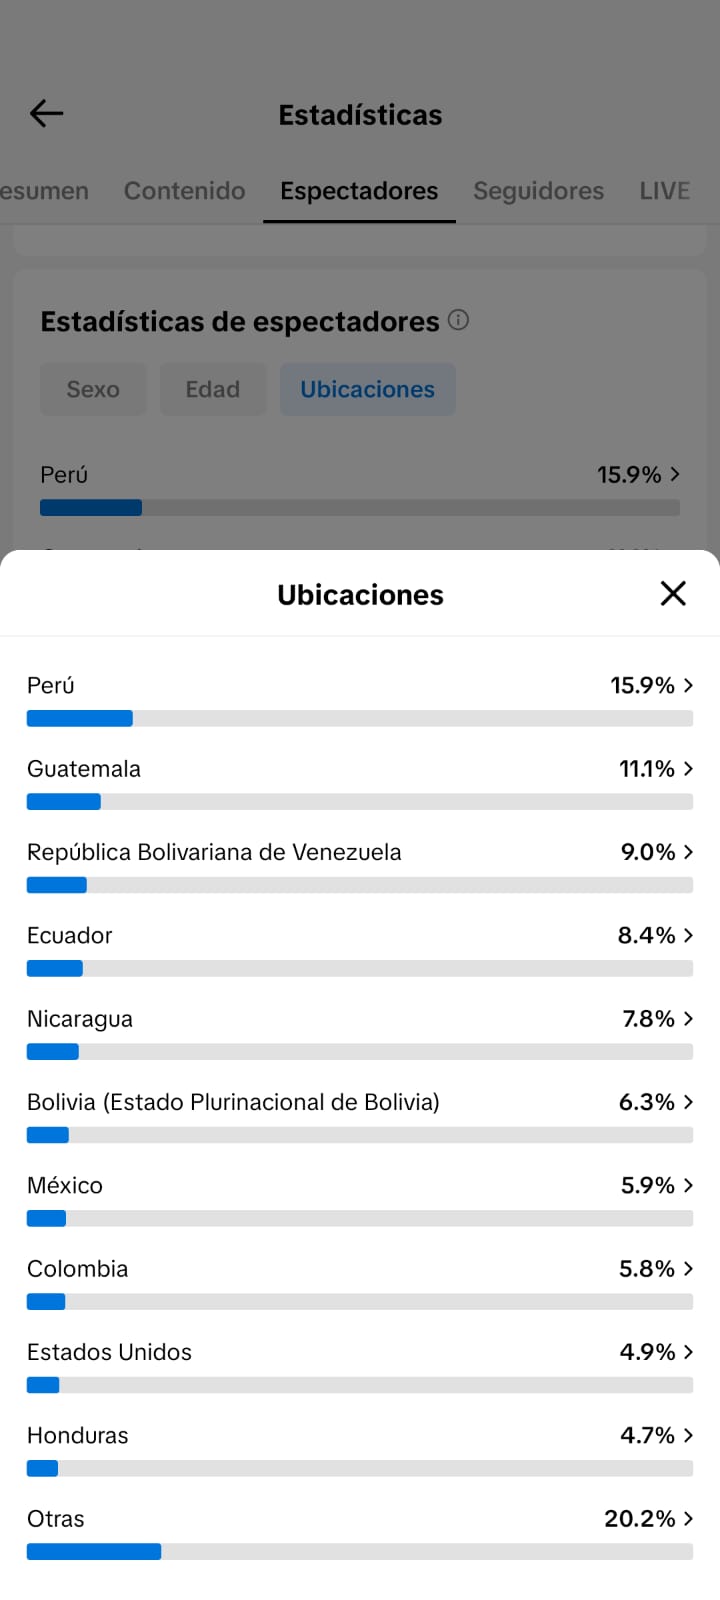
Task: Expand the Perú chevron in the Ubicaciones list
Action: 688,685
